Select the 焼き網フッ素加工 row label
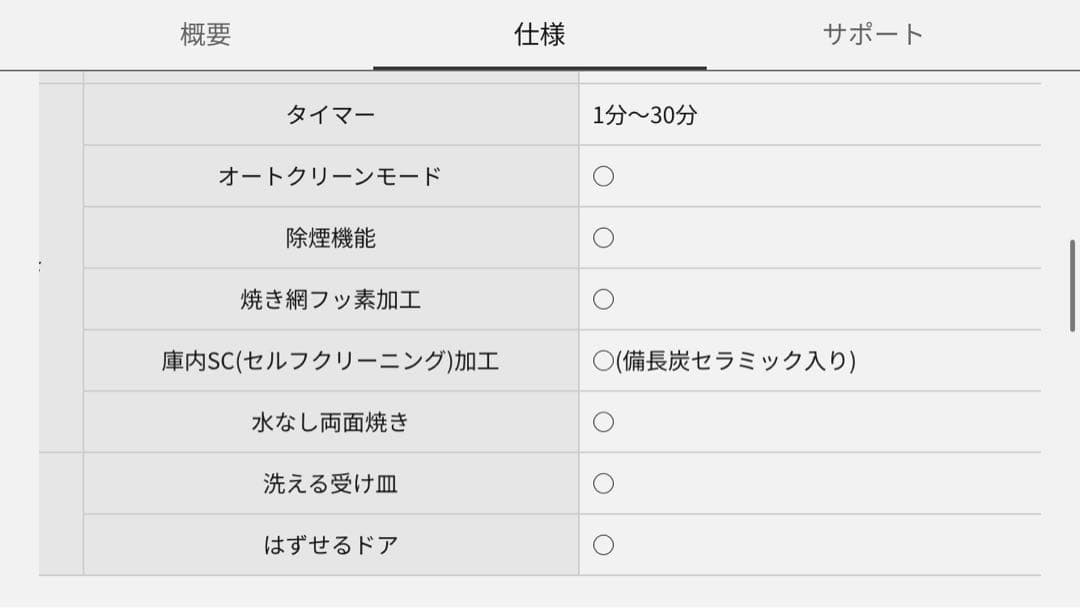This screenshot has height=608, width=1080. 330,298
